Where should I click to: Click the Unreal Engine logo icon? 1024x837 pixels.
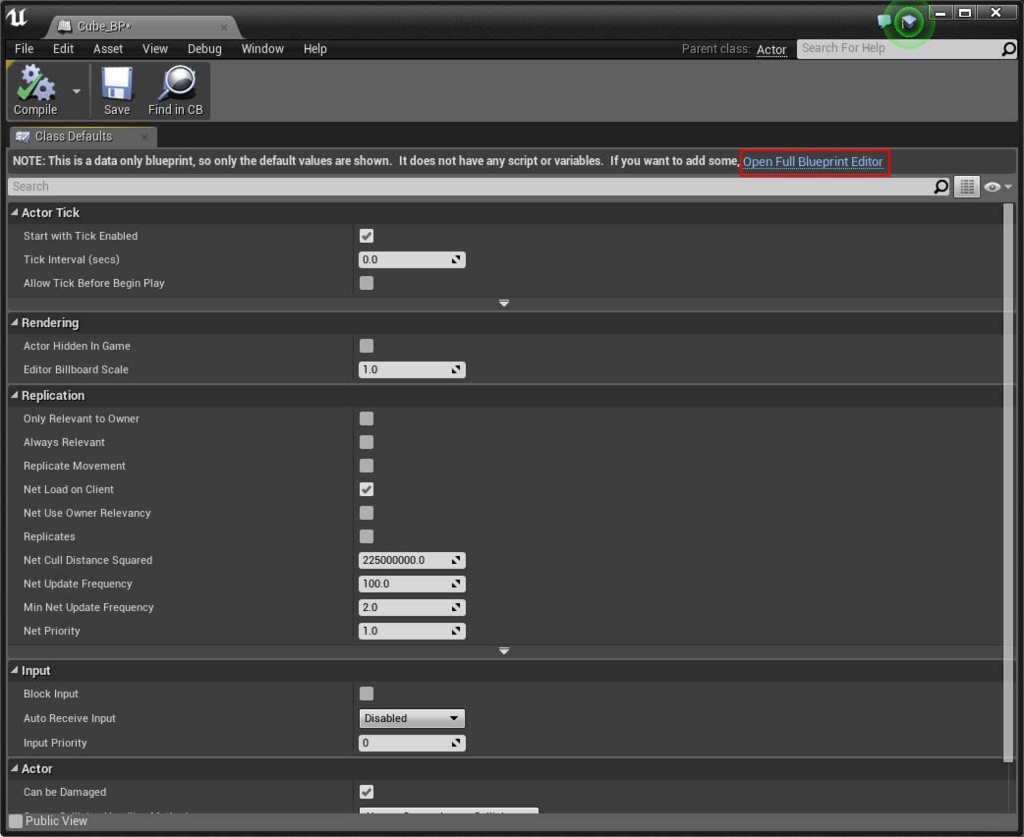[x=18, y=18]
